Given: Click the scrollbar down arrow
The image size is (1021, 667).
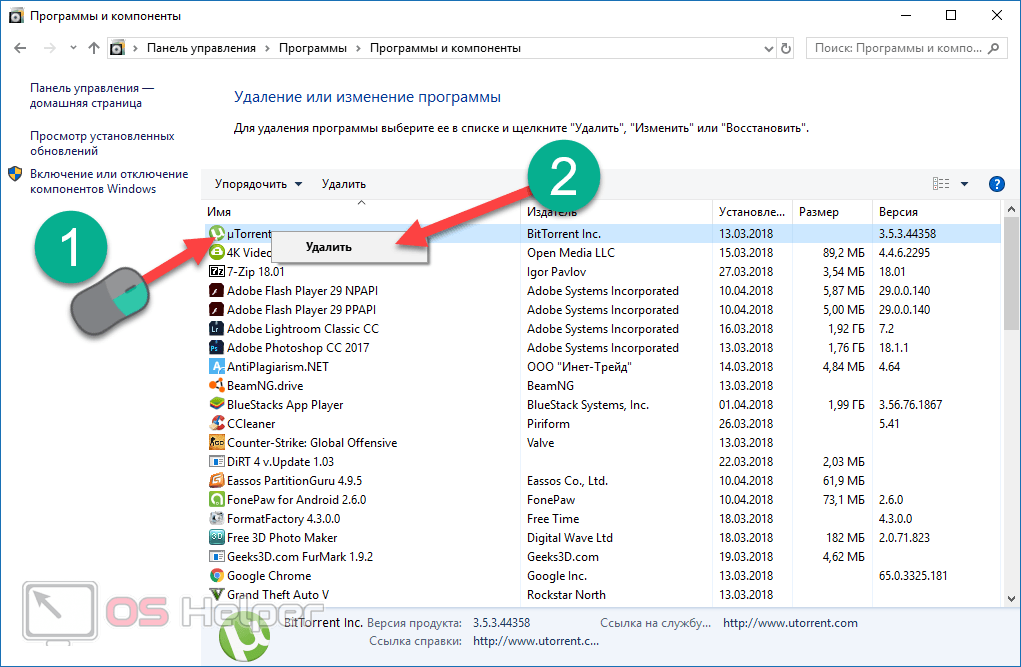Looking at the screenshot, I should (x=1011, y=598).
